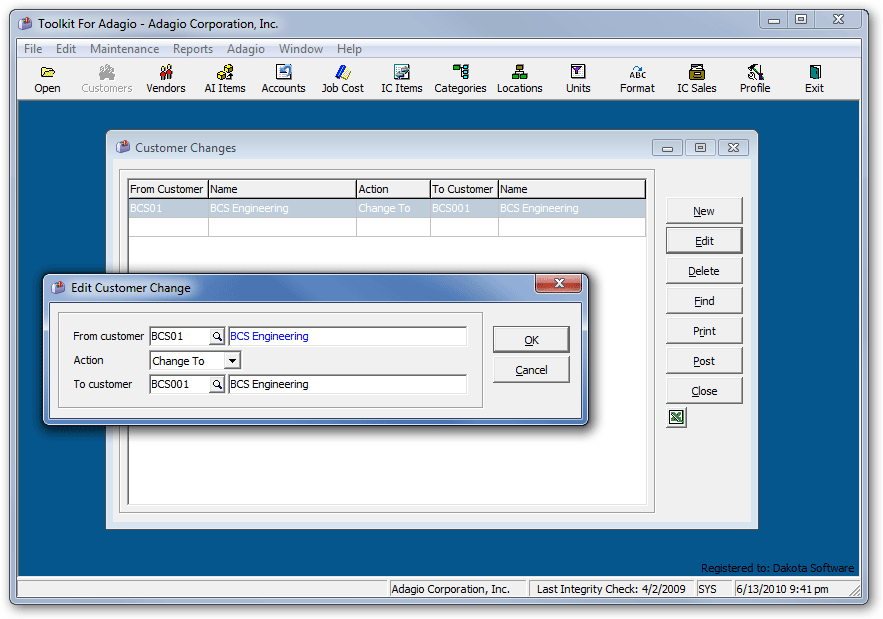883x619 pixels.
Task: Select the From Customer column header
Action: pos(168,189)
